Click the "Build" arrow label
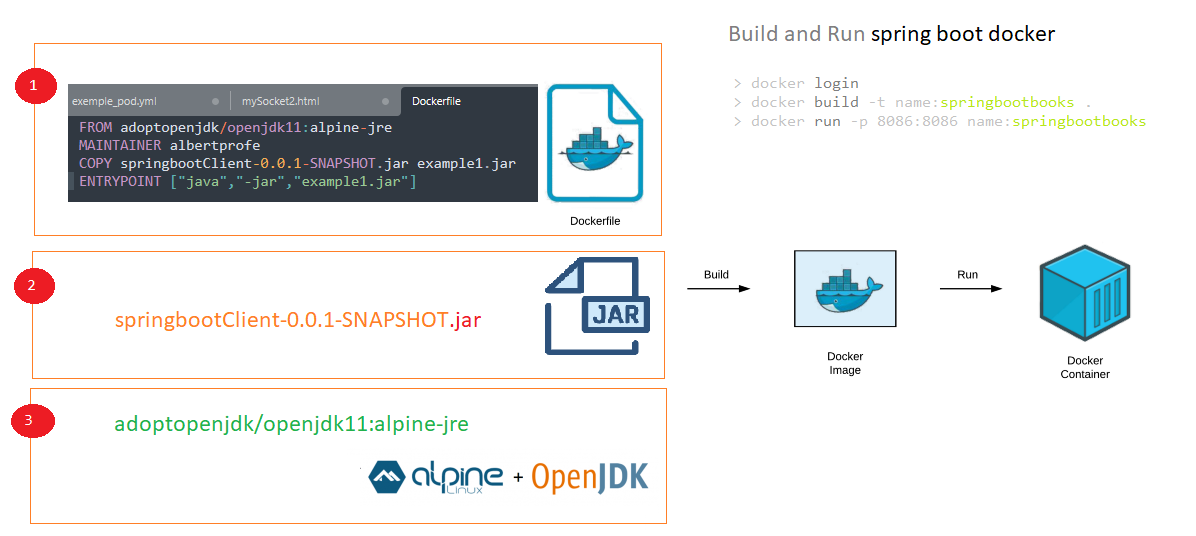 716,274
